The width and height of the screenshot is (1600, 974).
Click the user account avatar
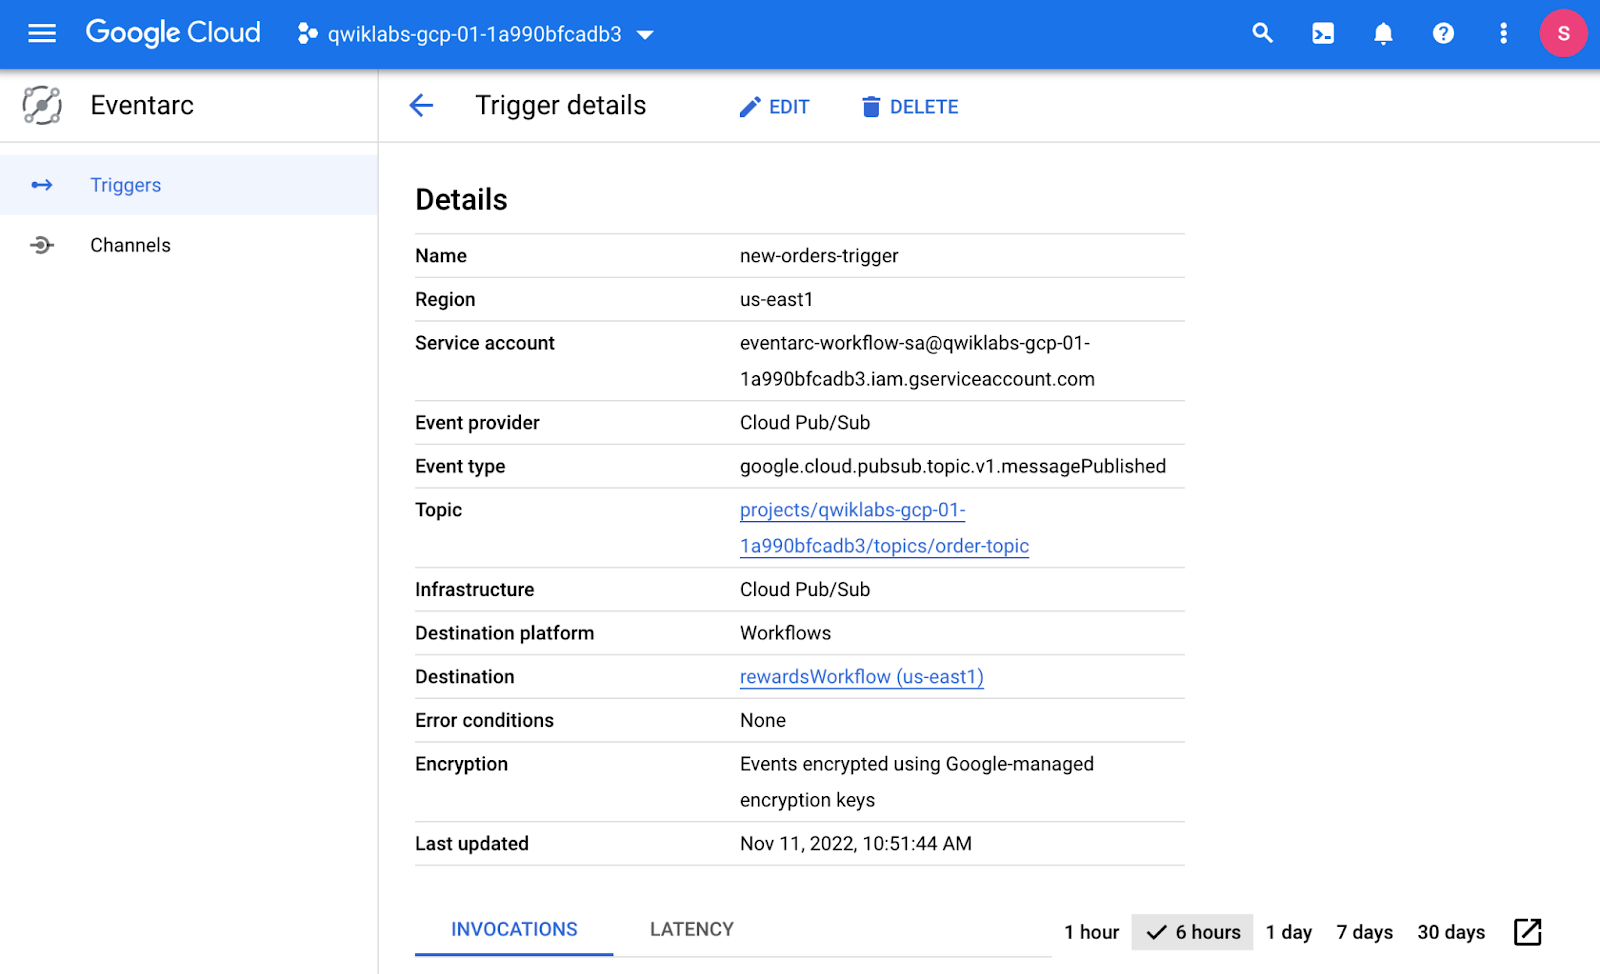(1562, 34)
